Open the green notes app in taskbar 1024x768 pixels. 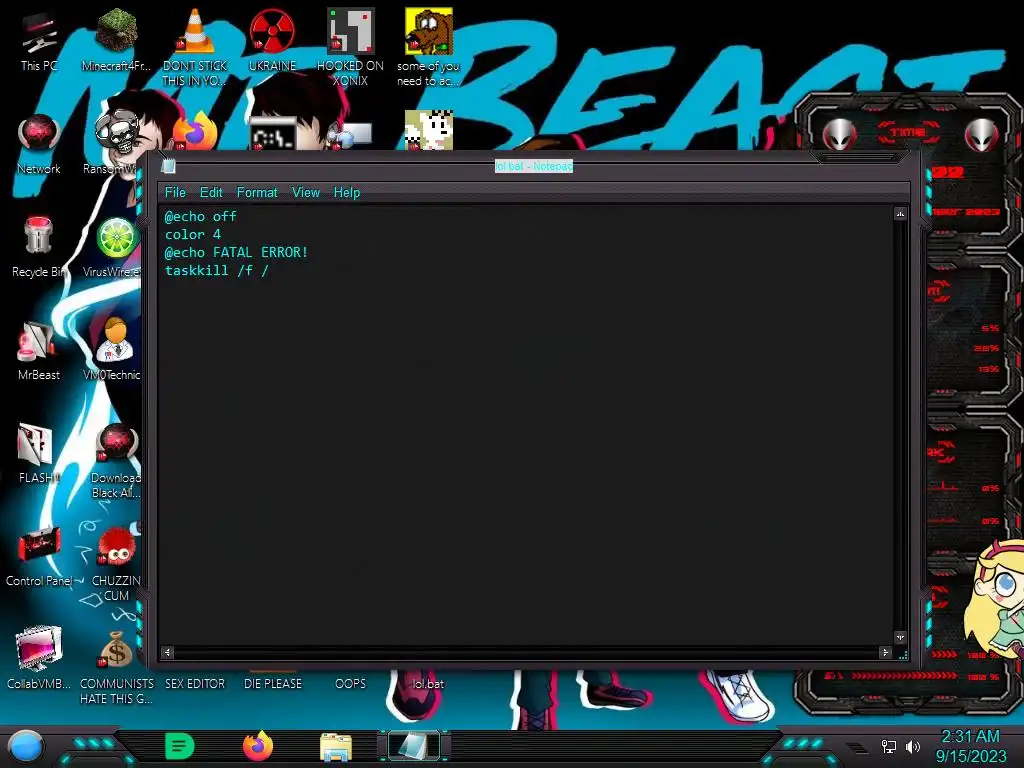pyautogui.click(x=180, y=746)
